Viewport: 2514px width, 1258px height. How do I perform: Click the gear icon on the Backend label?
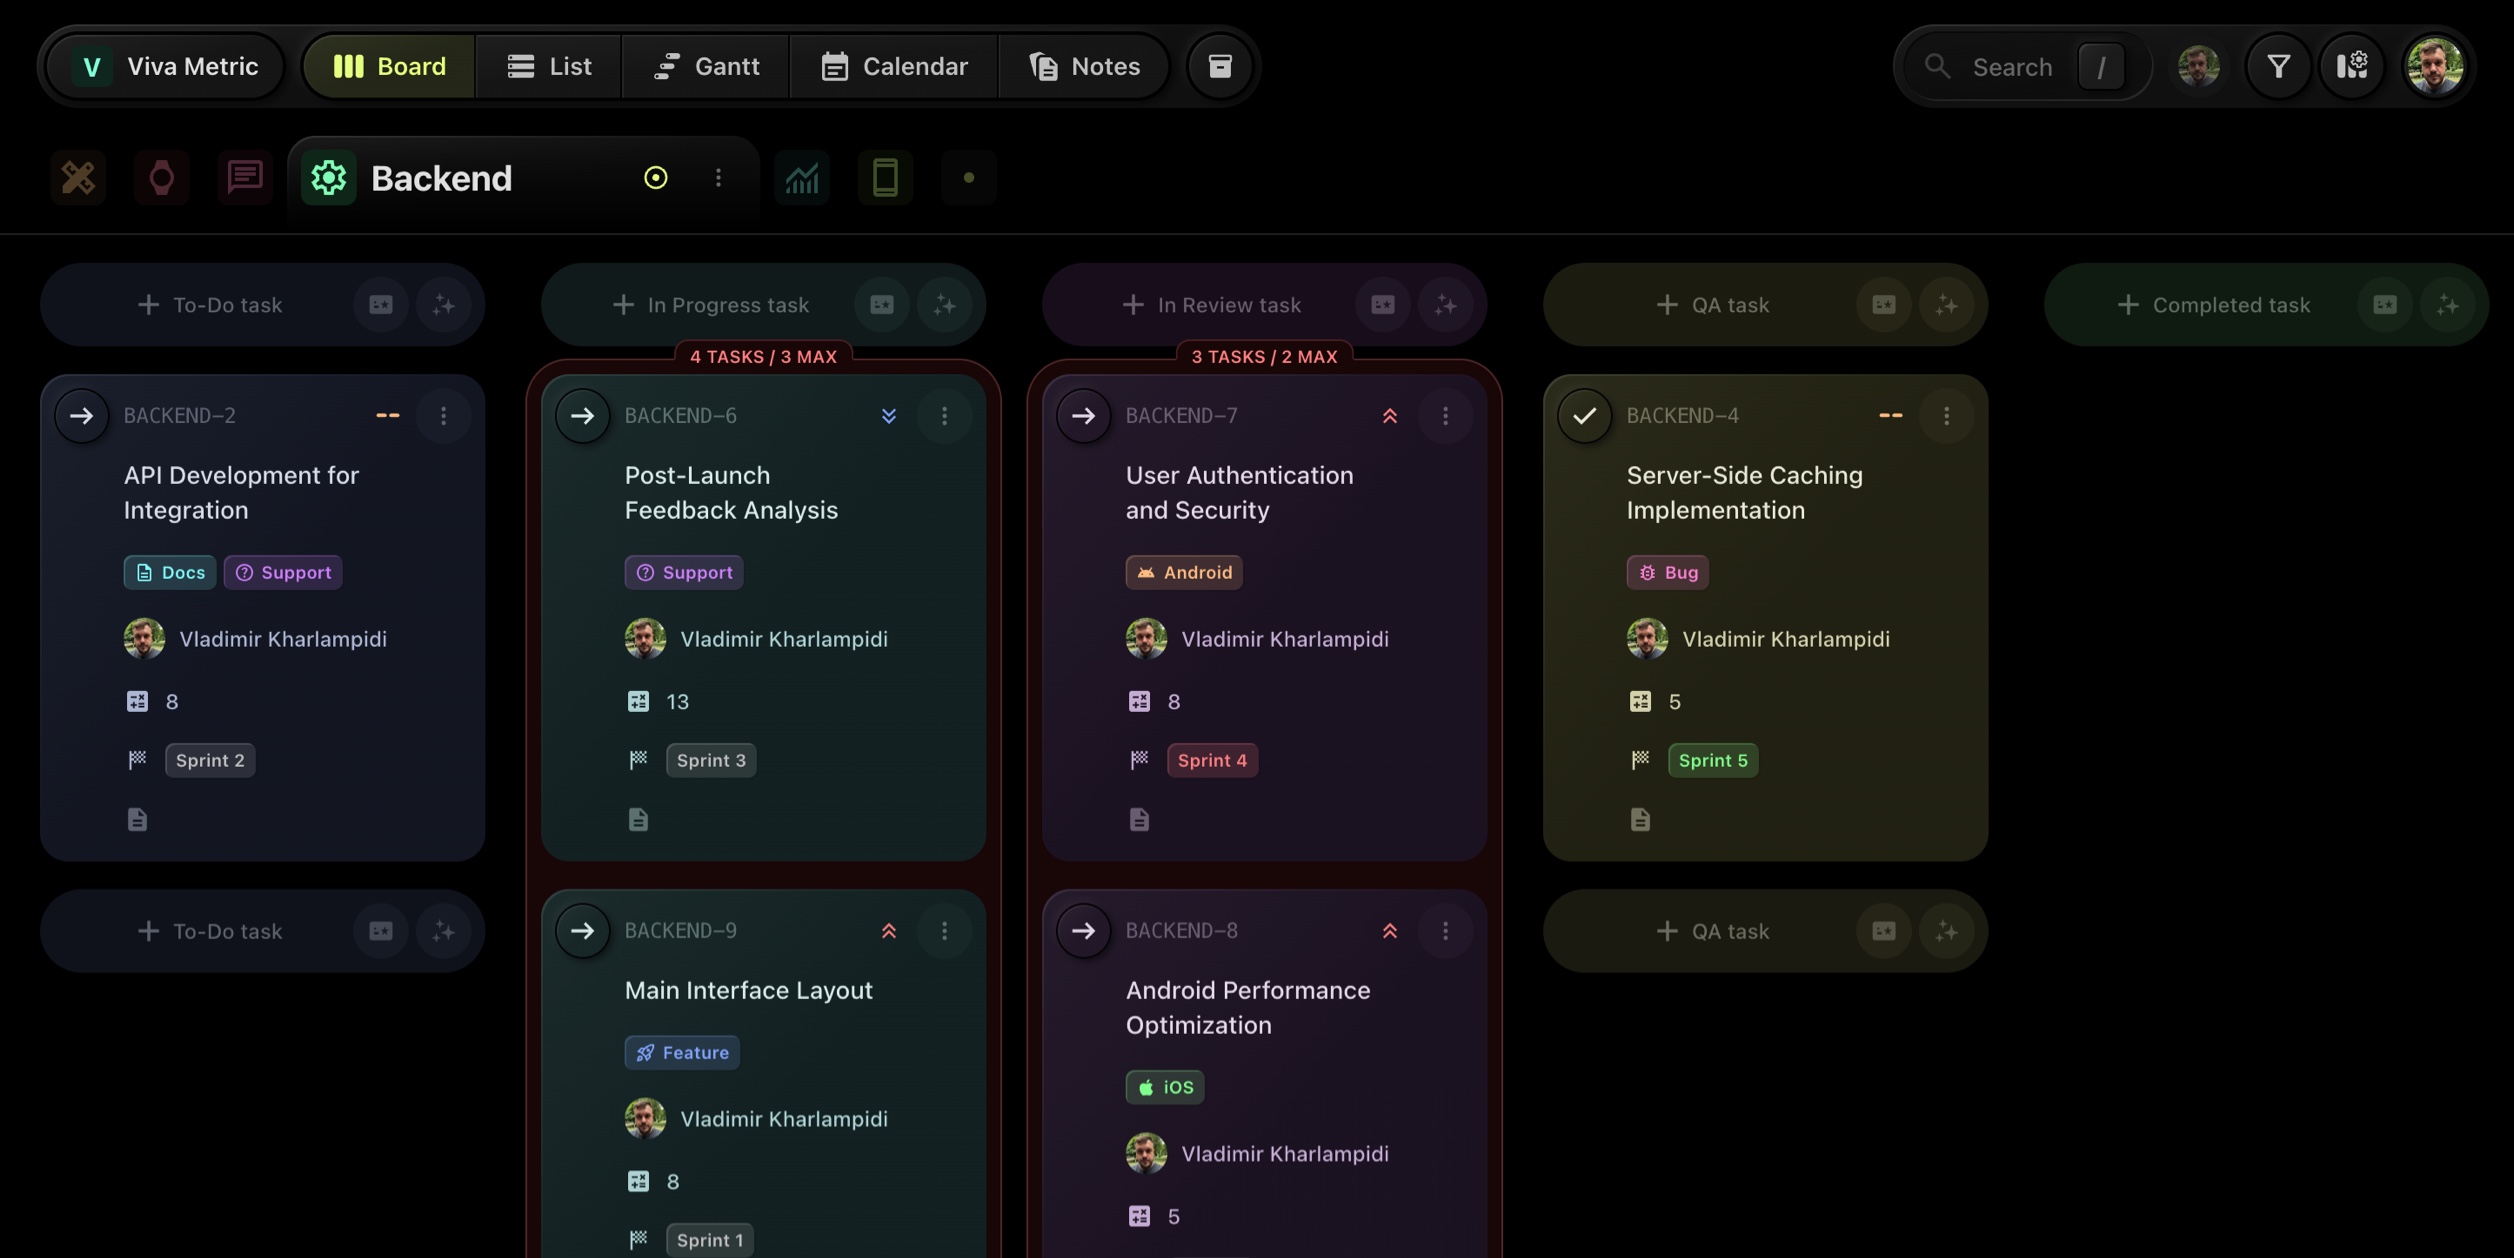[x=328, y=177]
